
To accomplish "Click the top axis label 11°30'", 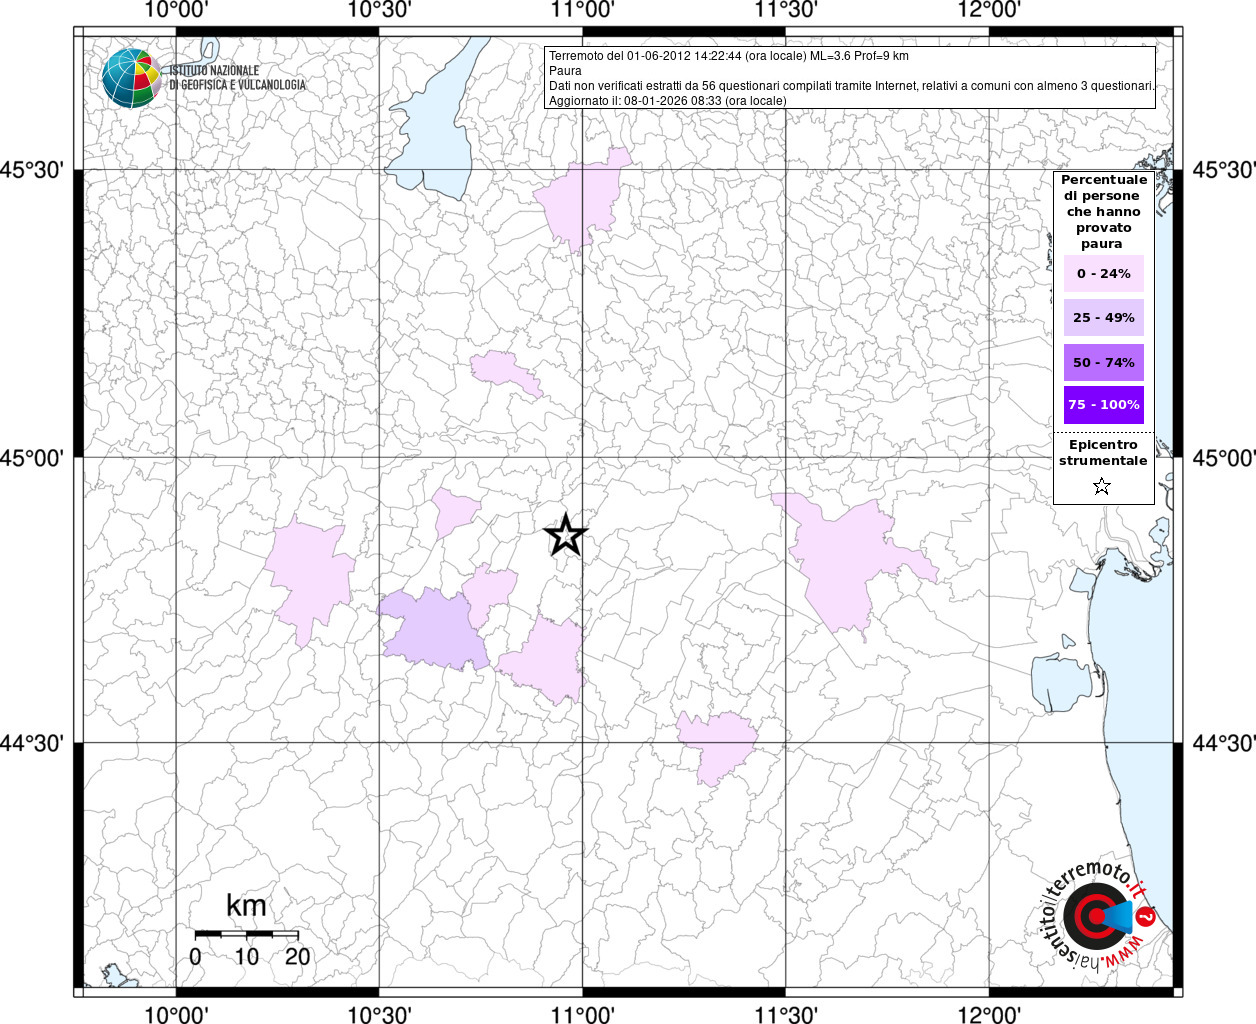I will click(x=785, y=10).
